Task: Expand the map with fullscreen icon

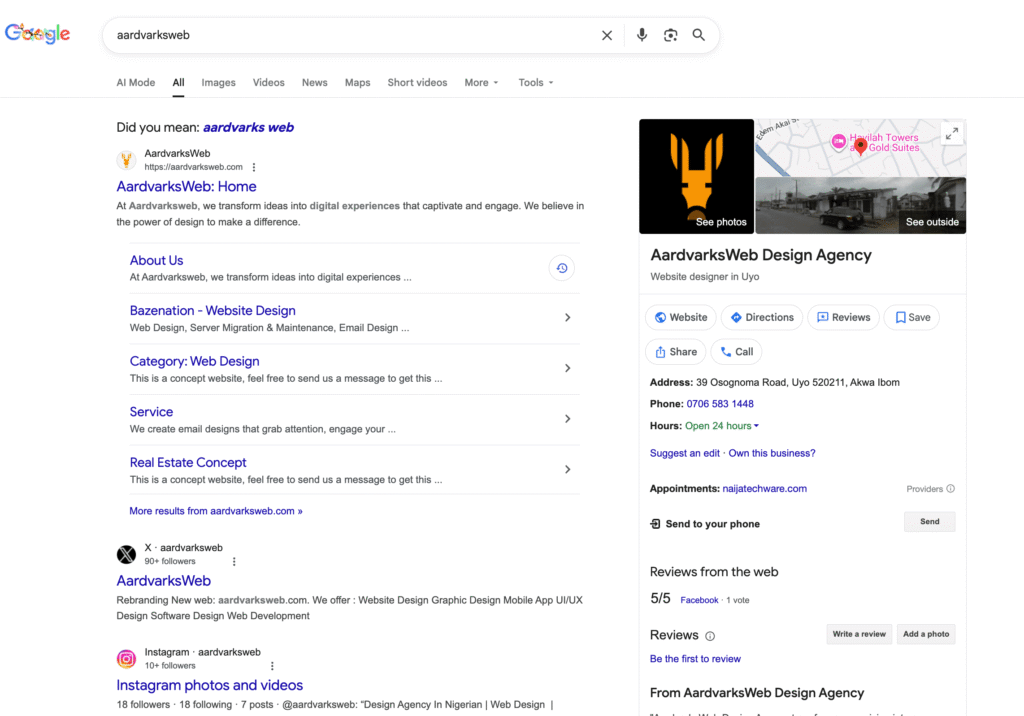Action: [x=952, y=134]
